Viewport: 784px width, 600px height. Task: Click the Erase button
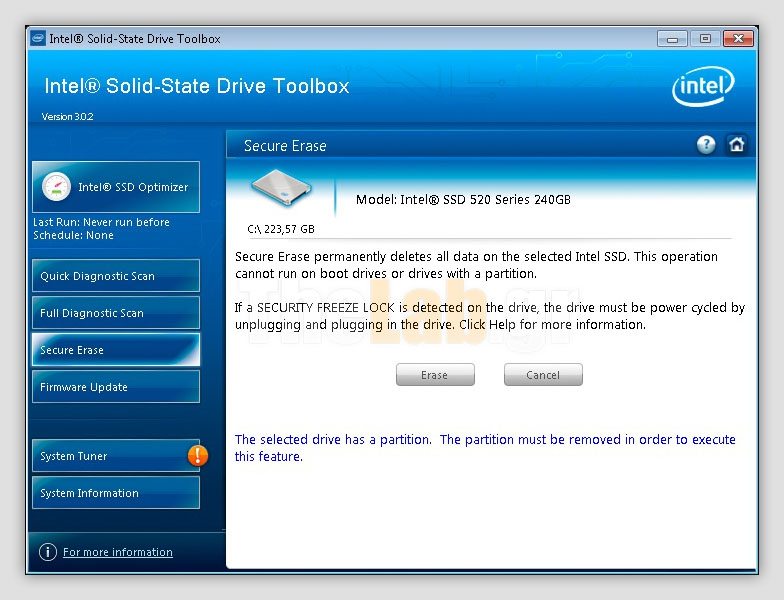click(x=435, y=374)
